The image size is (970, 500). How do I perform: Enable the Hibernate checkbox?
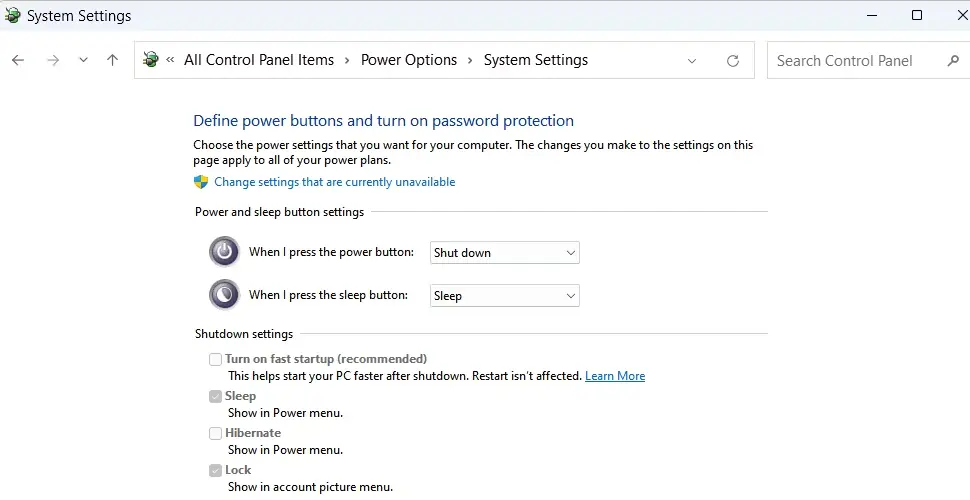(x=215, y=433)
